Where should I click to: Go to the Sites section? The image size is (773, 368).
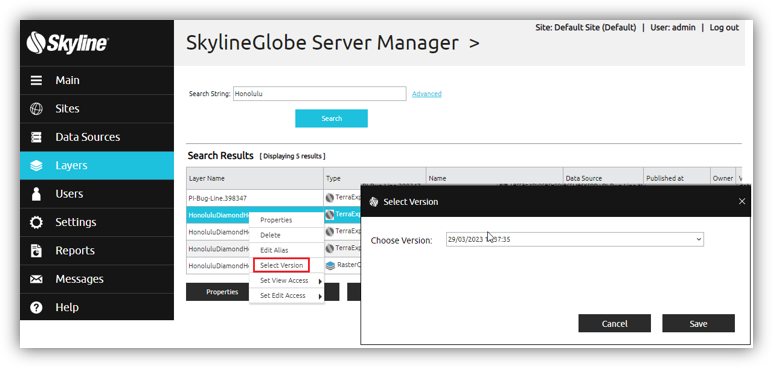(97, 109)
